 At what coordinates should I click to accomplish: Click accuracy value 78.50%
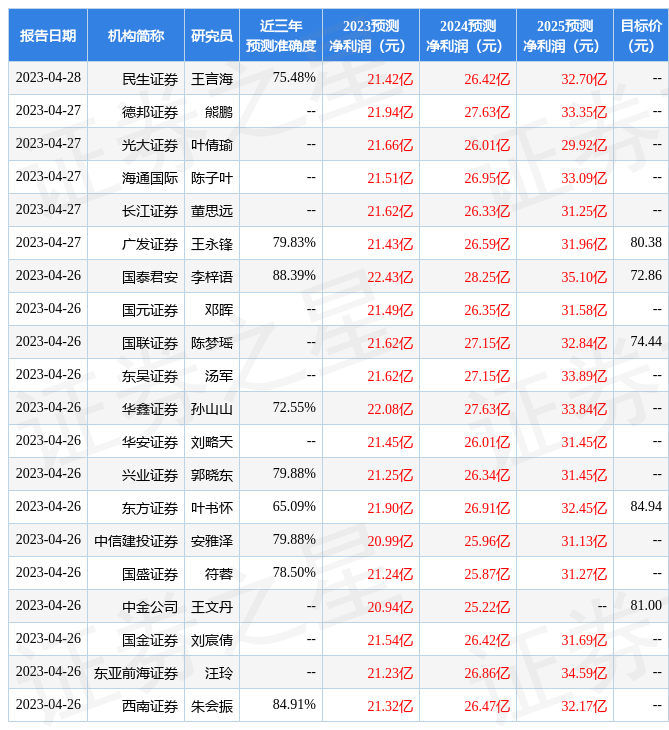coord(294,573)
